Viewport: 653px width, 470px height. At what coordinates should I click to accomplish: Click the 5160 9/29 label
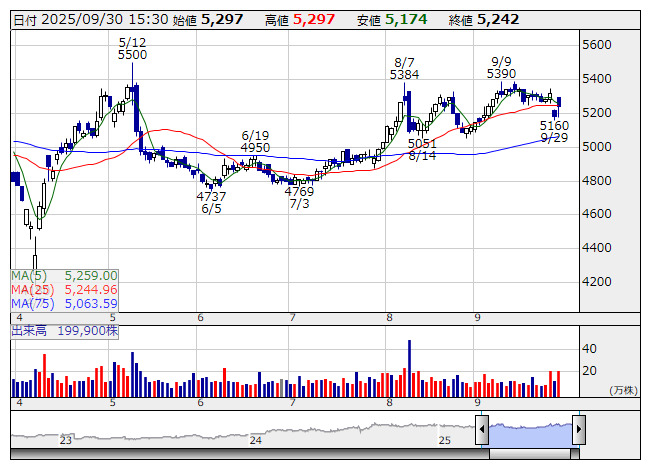pos(554,132)
